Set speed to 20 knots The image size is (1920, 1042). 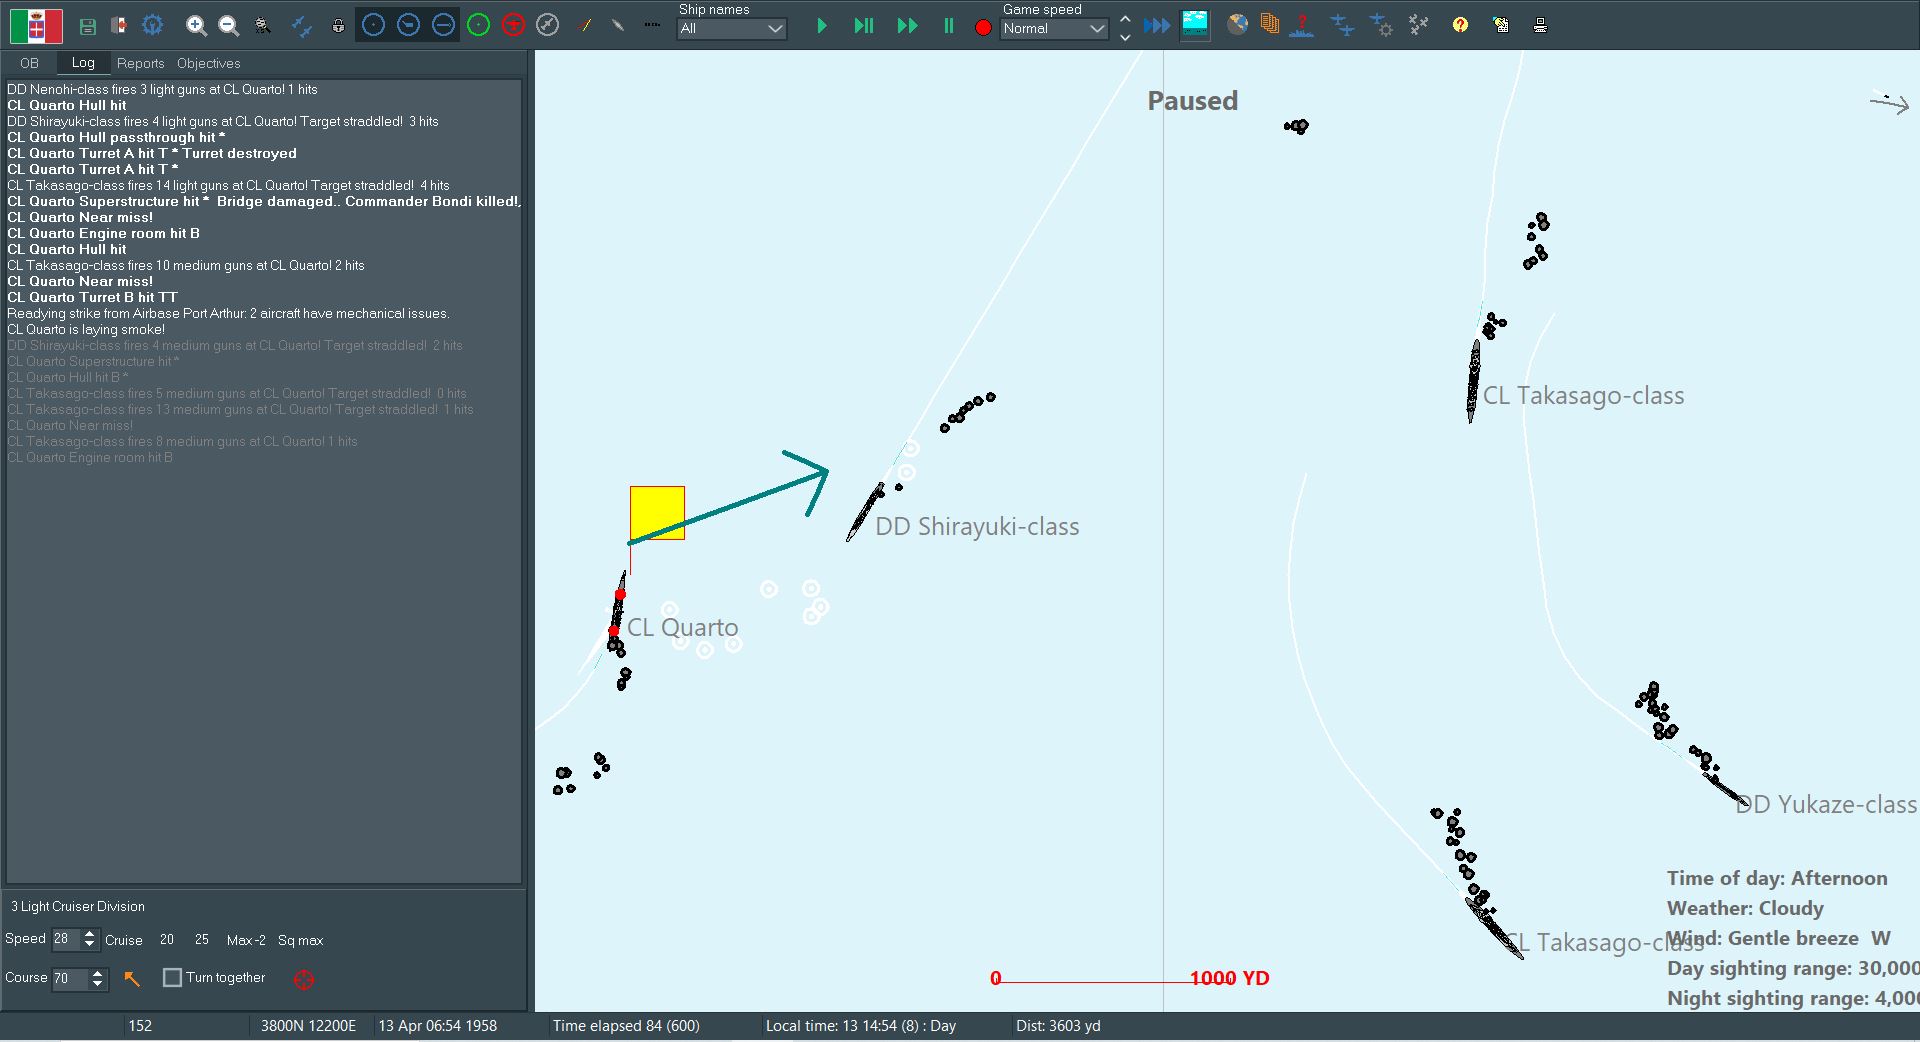pos(167,940)
